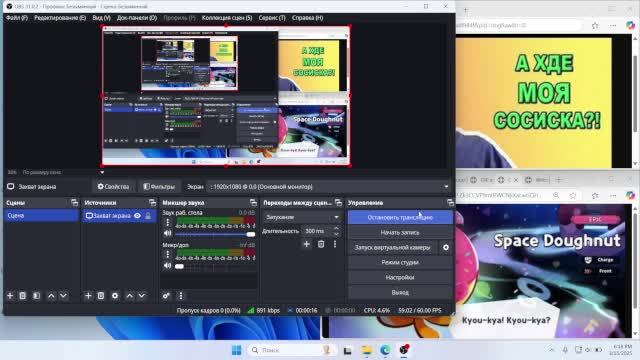The height and width of the screenshot is (360, 640).
Task: Open the preview scaling dropdown arrow
Action: pyautogui.click(x=102, y=172)
